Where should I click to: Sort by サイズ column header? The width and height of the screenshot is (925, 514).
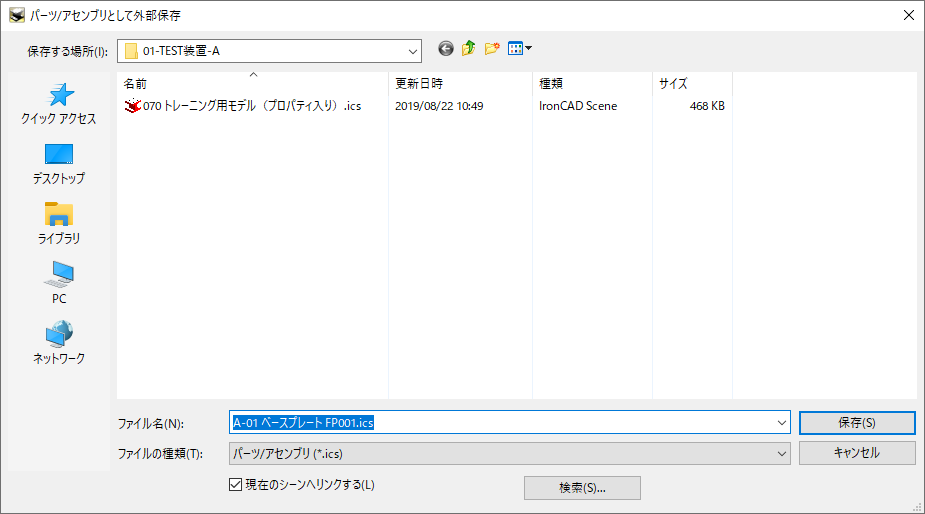pos(692,83)
